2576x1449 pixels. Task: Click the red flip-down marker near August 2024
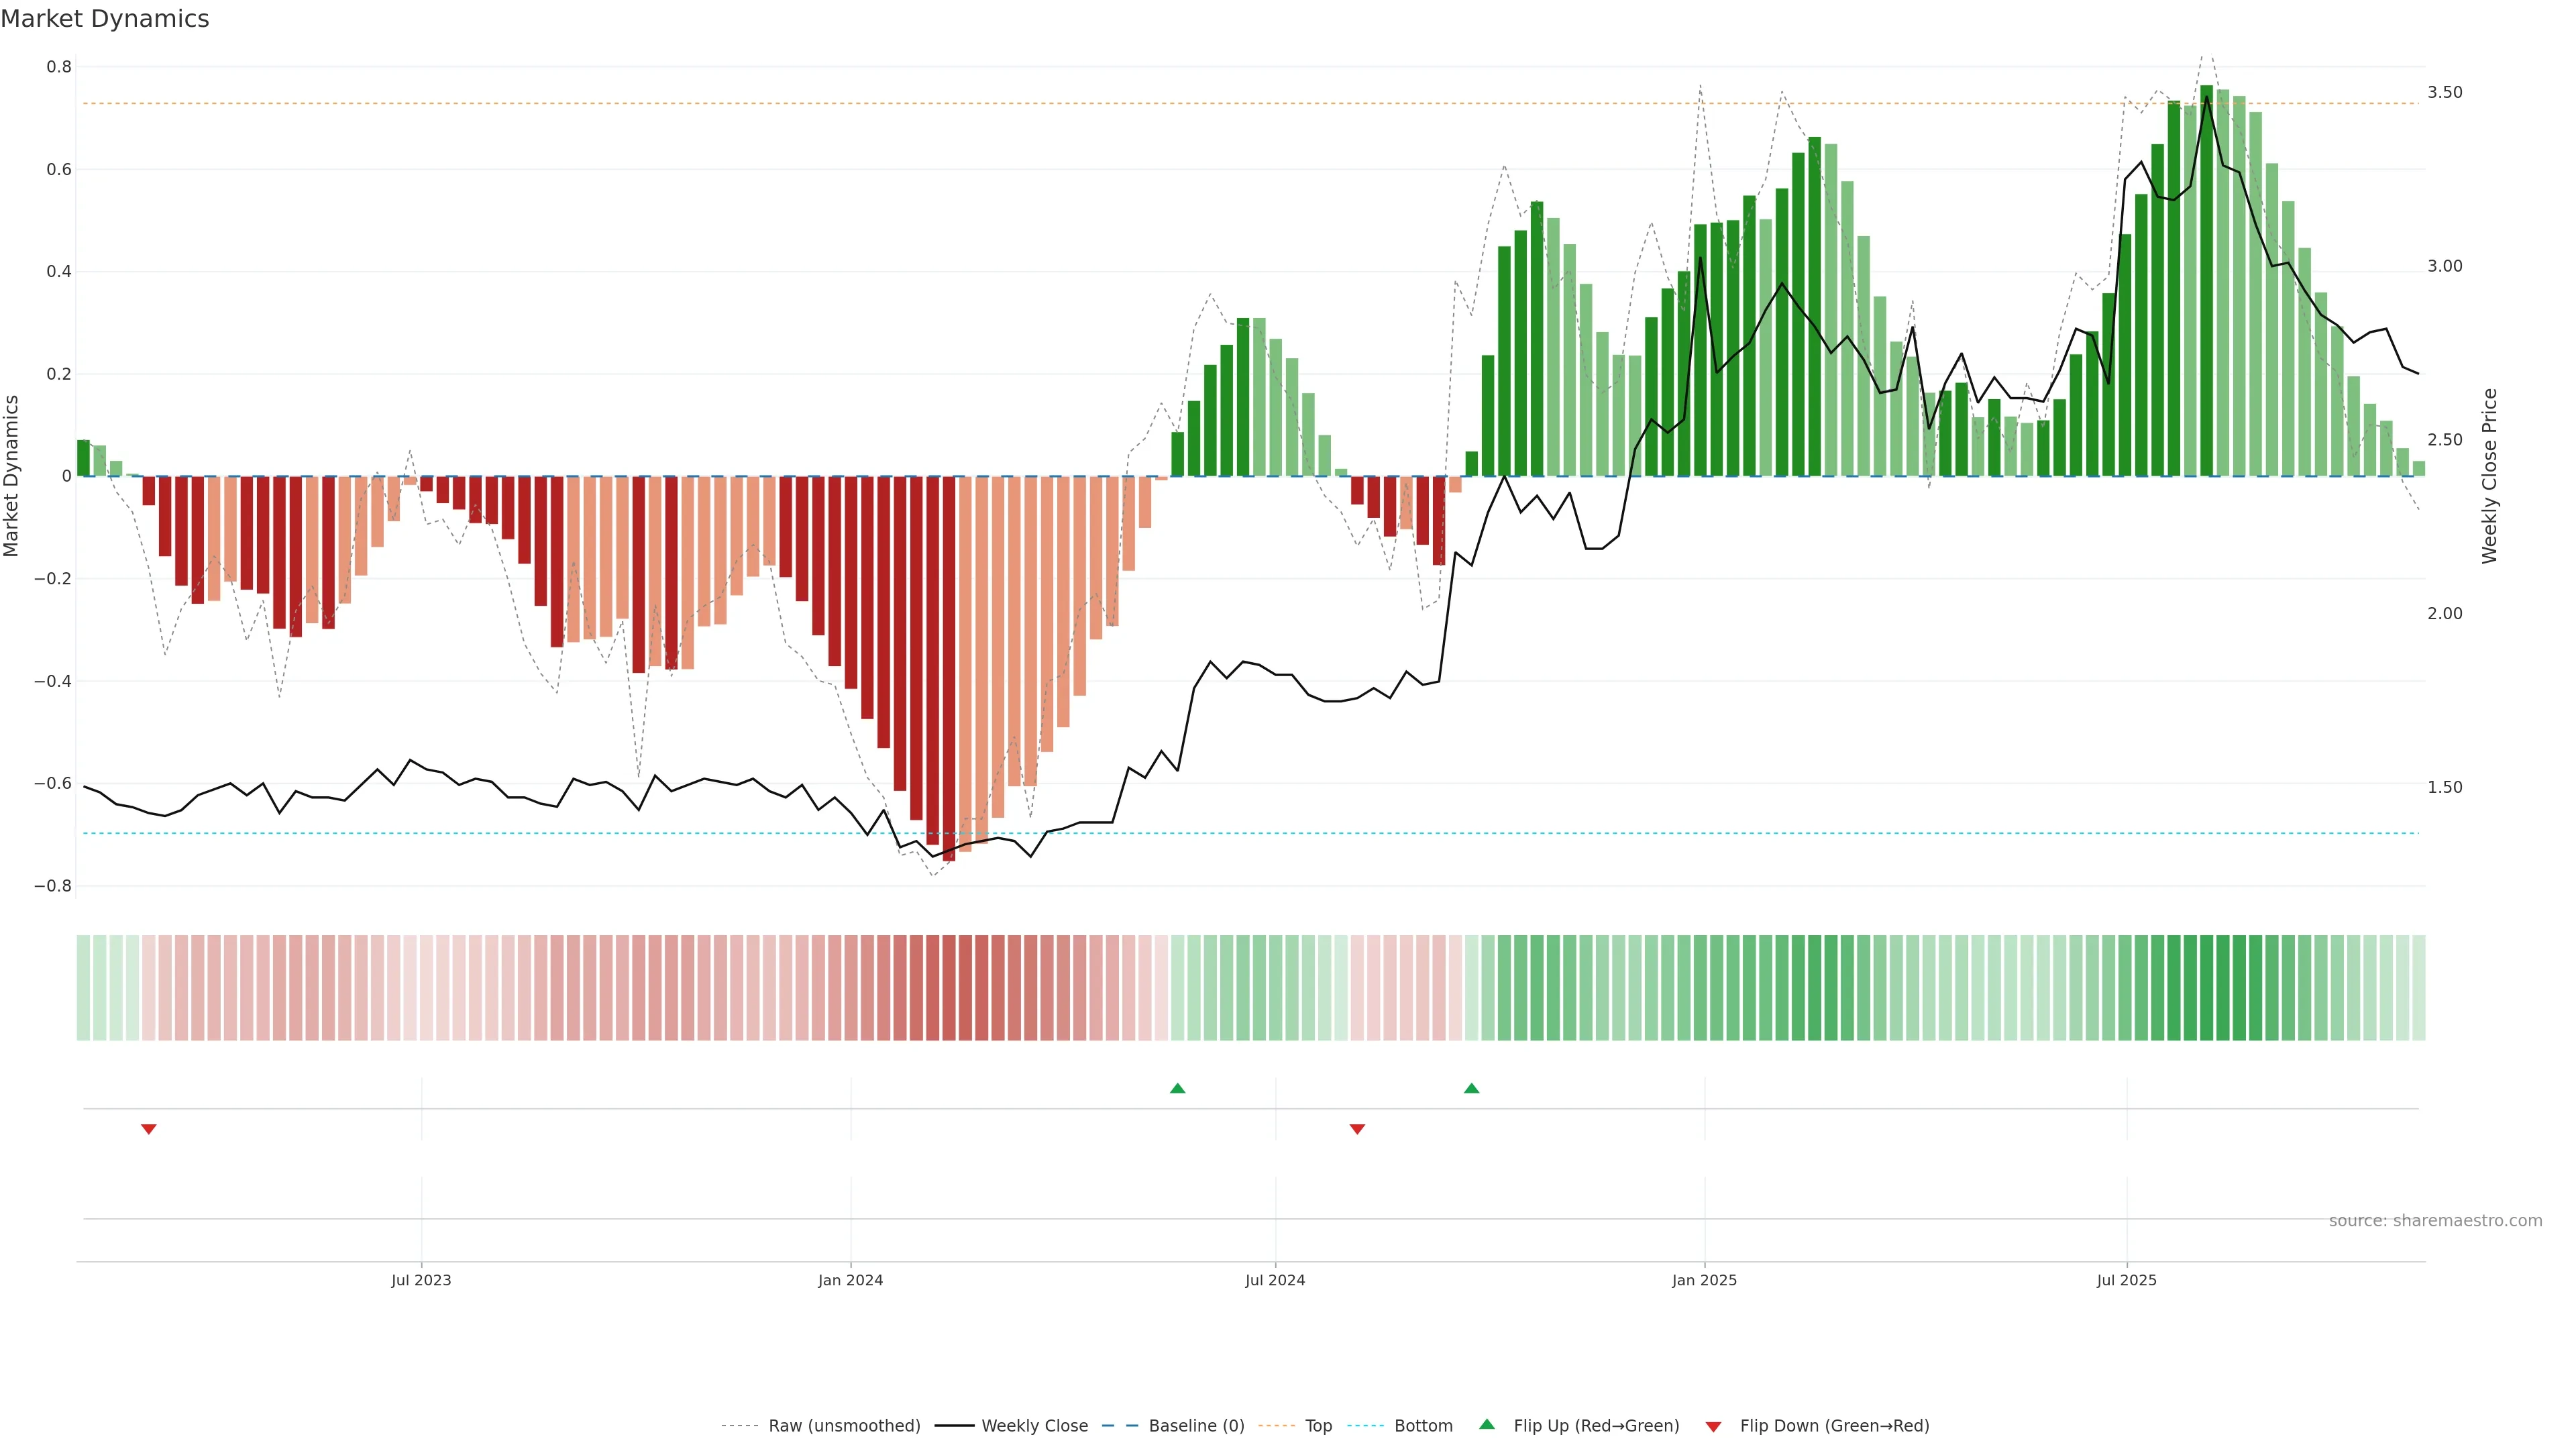[1357, 1129]
